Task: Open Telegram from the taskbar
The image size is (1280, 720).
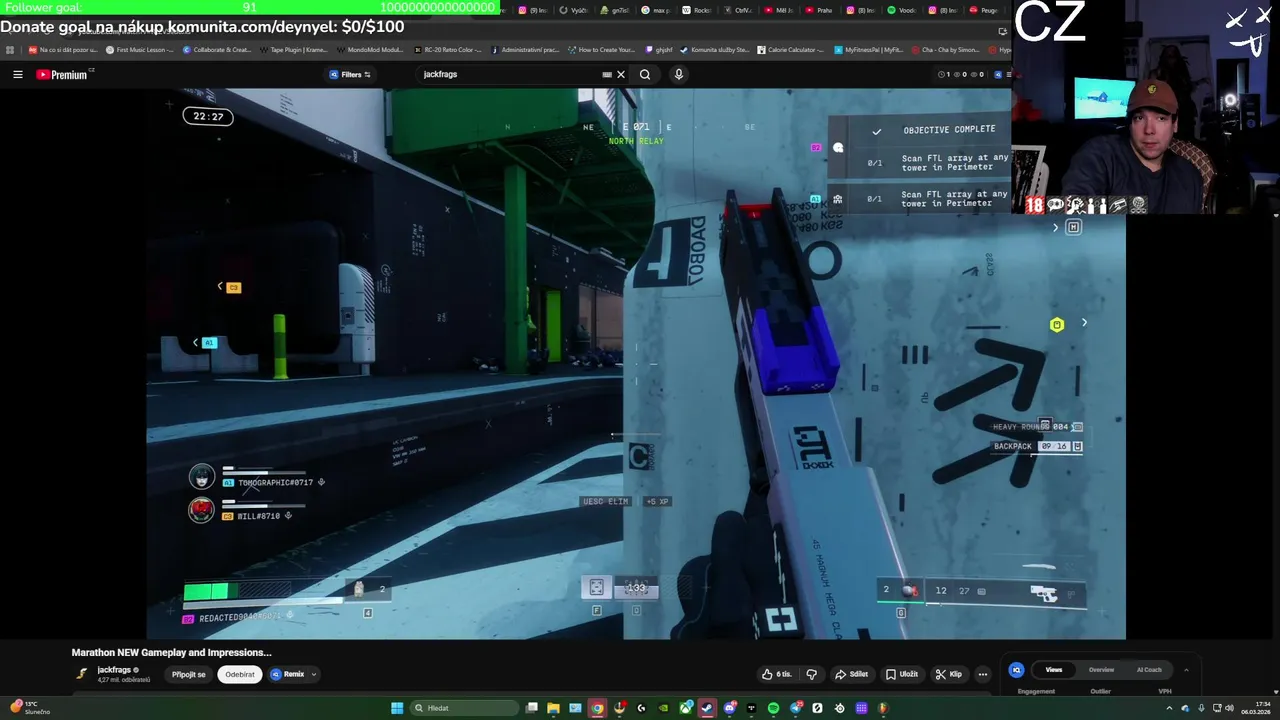Action: click(795, 708)
